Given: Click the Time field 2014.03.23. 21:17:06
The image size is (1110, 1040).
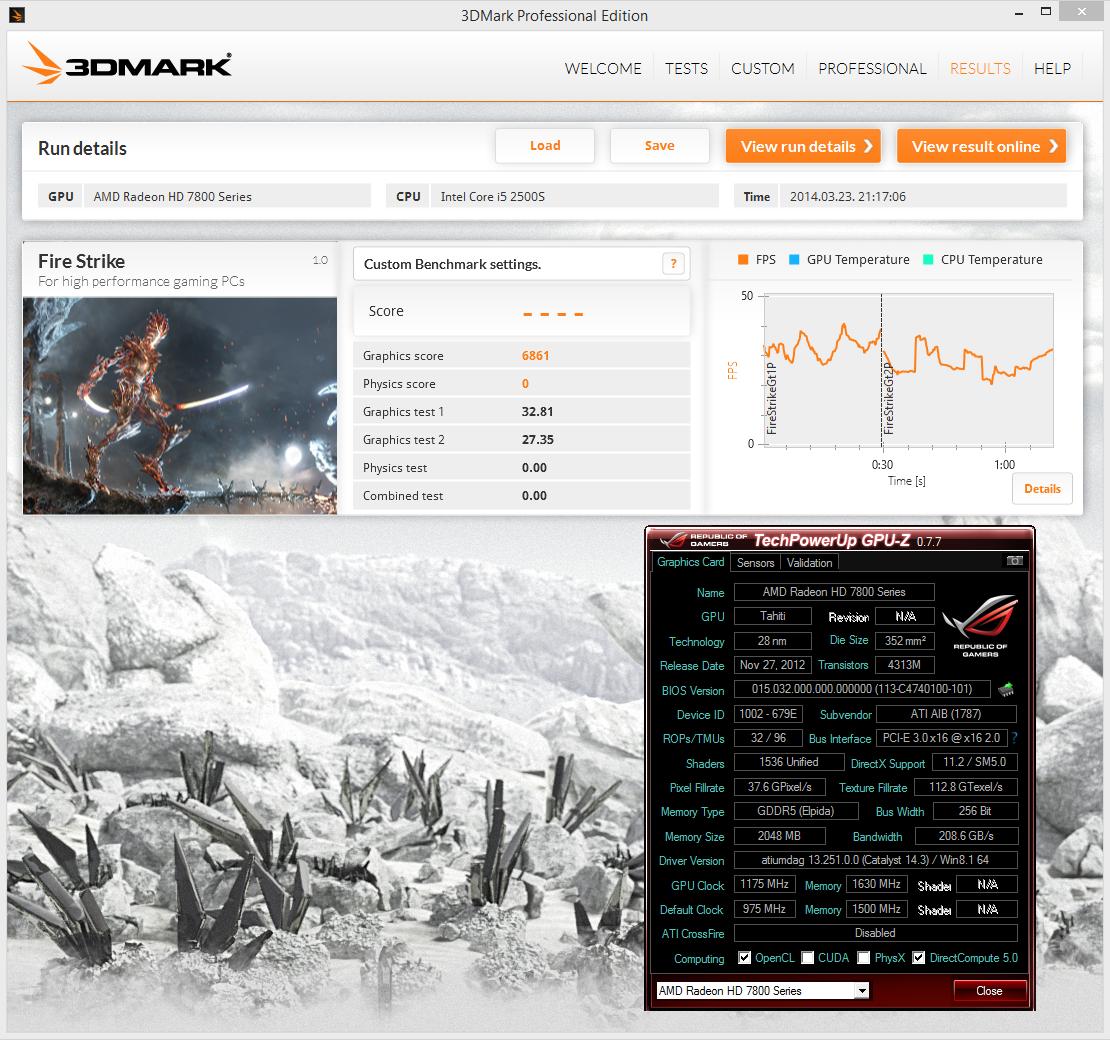Looking at the screenshot, I should pos(922,196).
